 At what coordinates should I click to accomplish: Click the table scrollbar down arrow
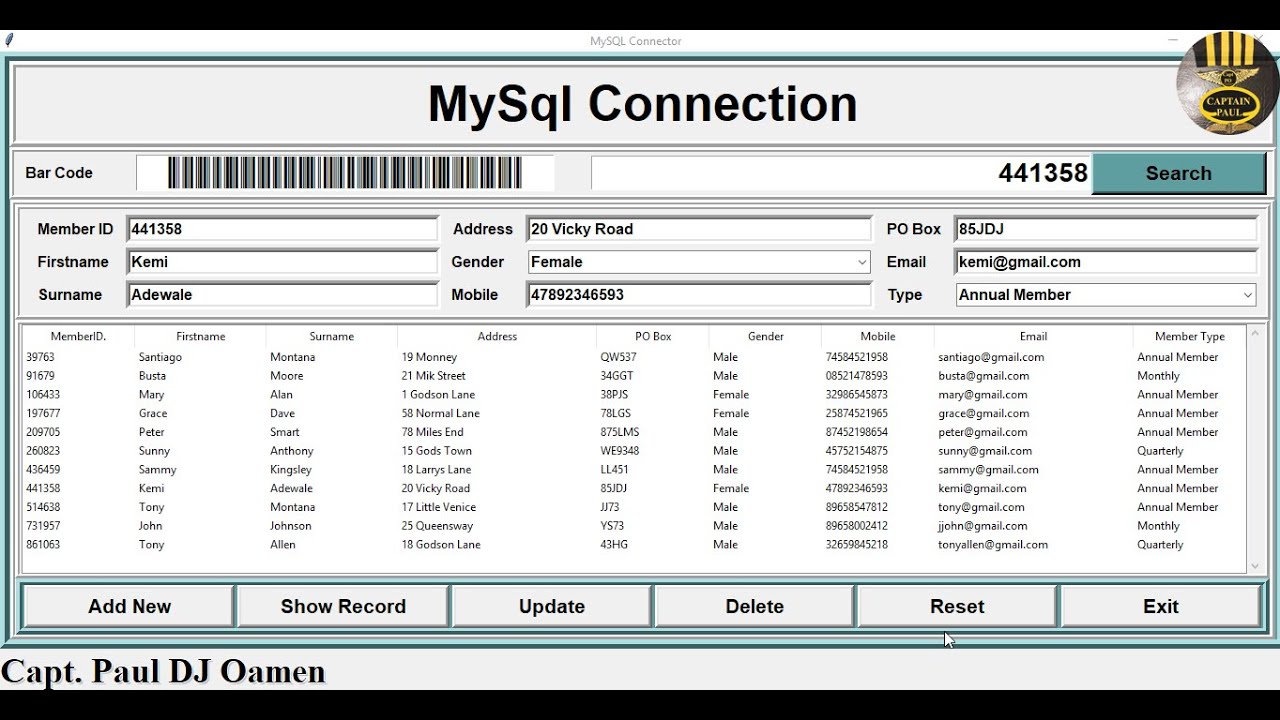click(x=1256, y=566)
